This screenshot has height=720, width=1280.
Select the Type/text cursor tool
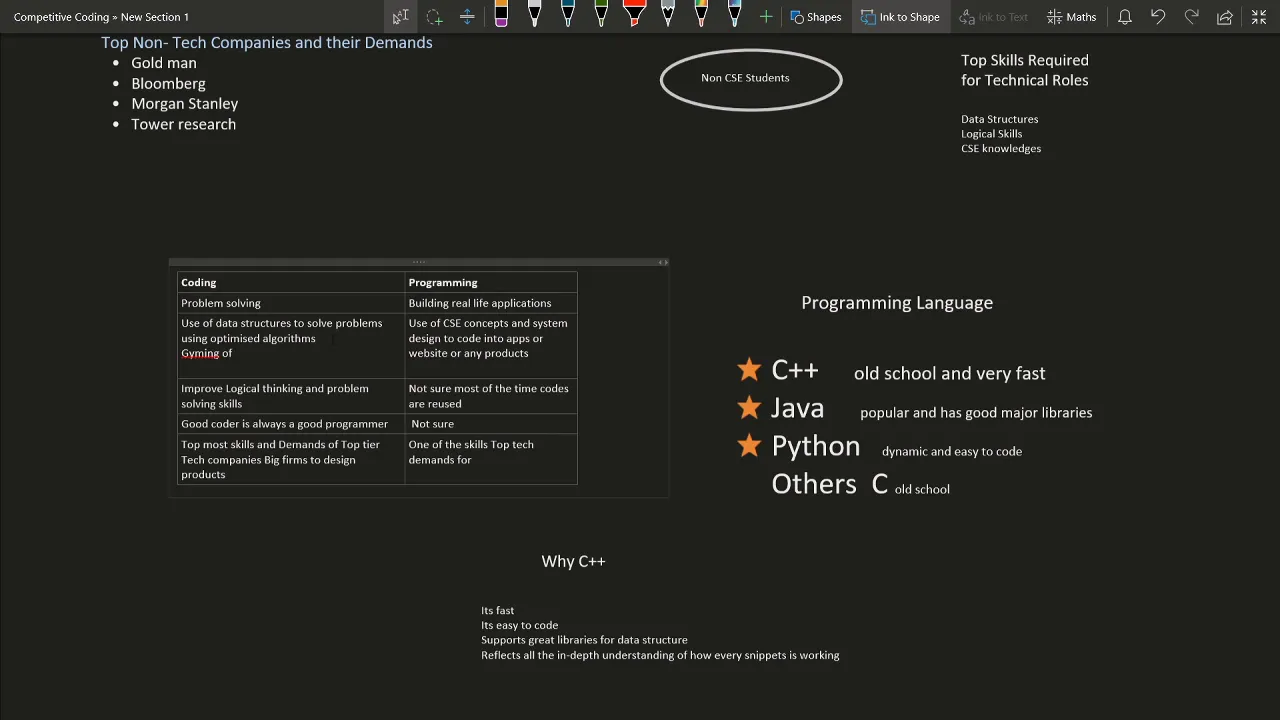pos(401,17)
